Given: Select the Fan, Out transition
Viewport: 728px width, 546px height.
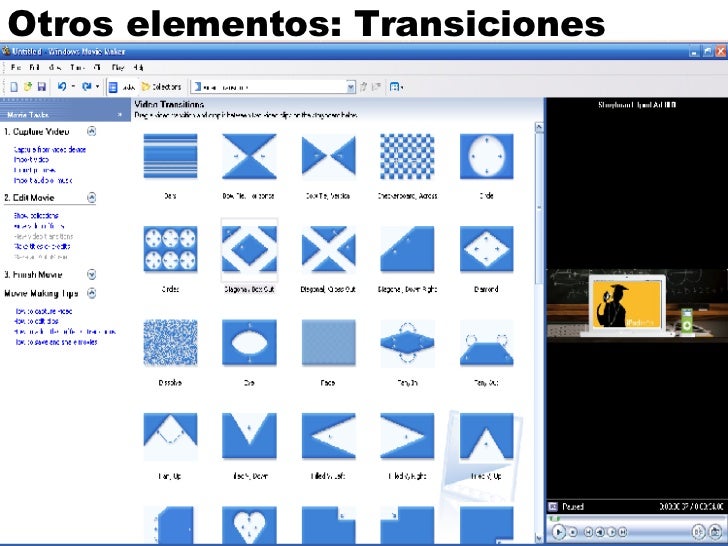Looking at the screenshot, I should tap(487, 343).
